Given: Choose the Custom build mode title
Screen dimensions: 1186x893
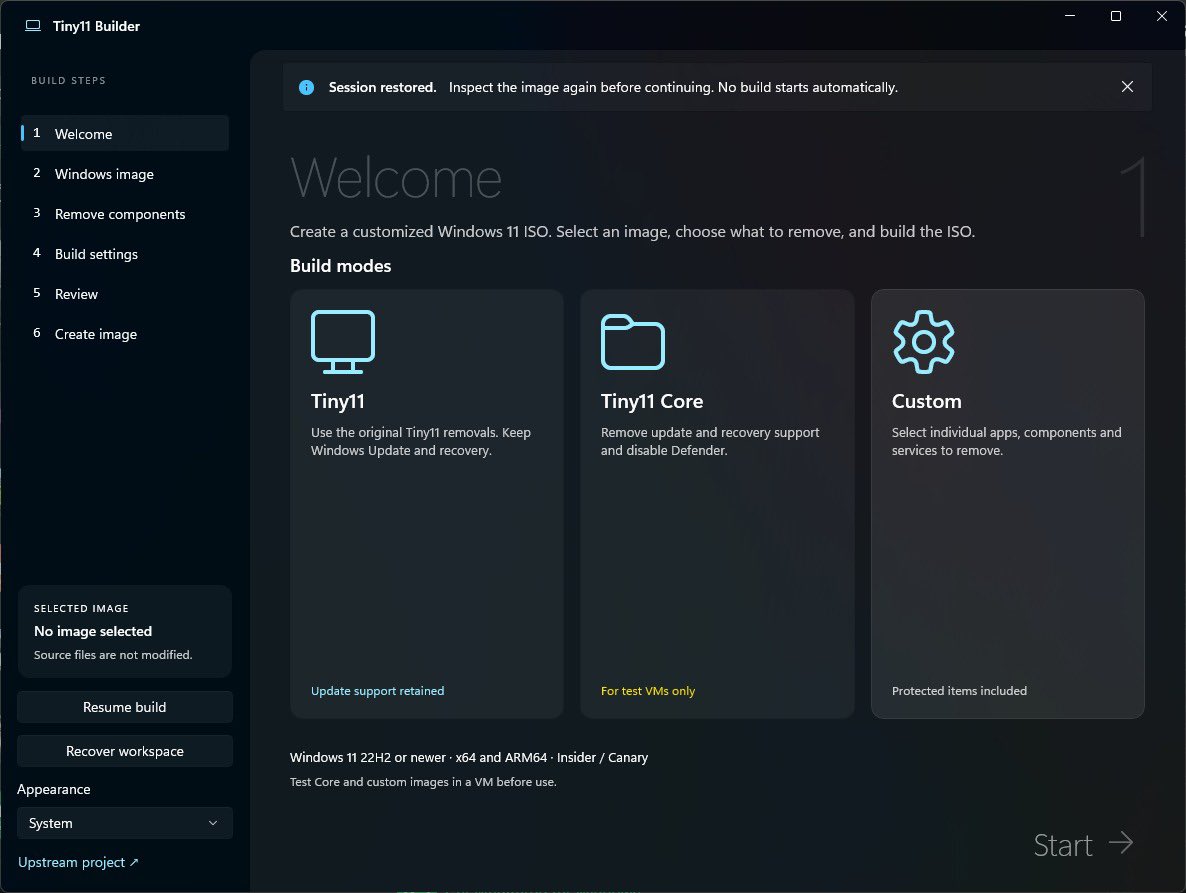Looking at the screenshot, I should 927,401.
